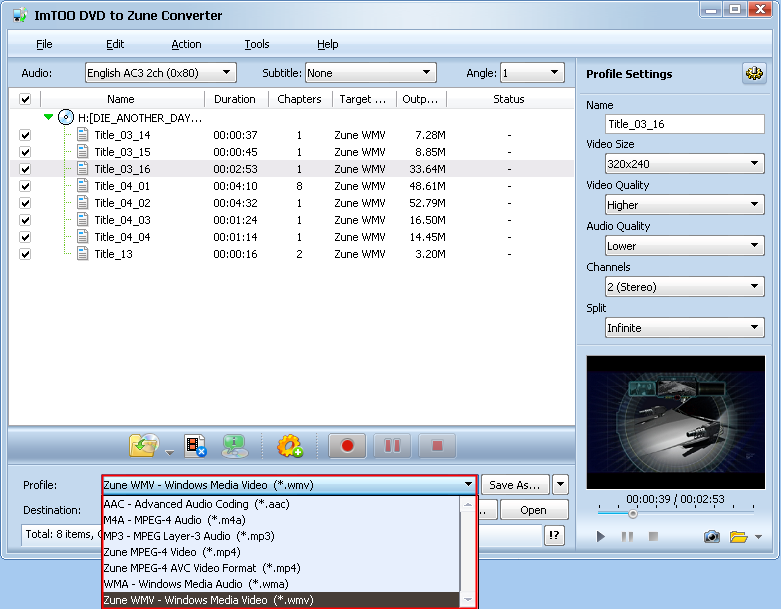
Task: Pause the conversion with the main pause button
Action: pyautogui.click(x=392, y=445)
